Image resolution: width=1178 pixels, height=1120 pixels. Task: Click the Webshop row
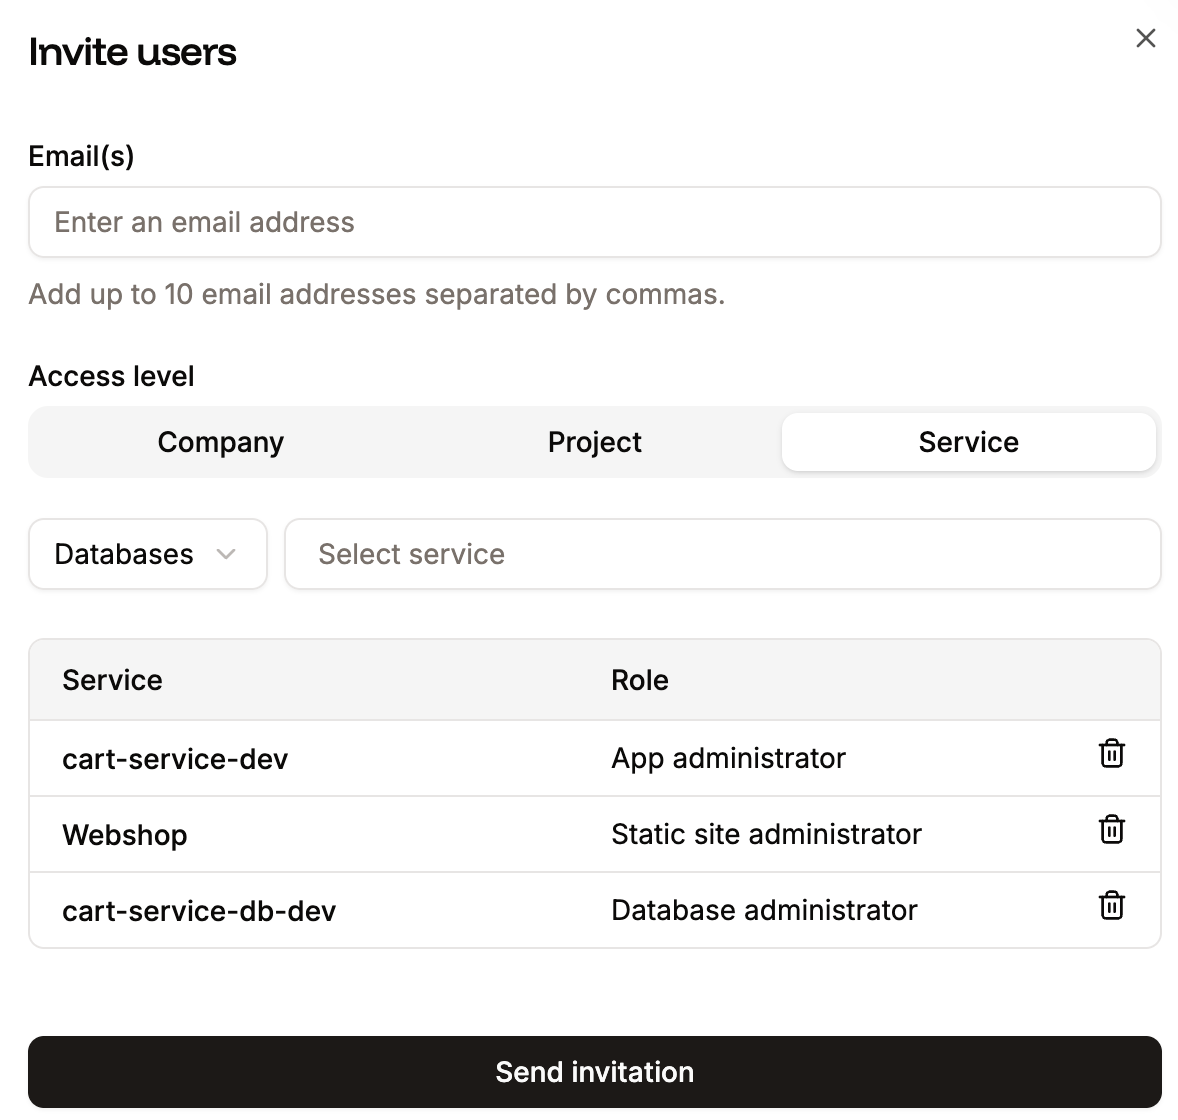tap(125, 834)
